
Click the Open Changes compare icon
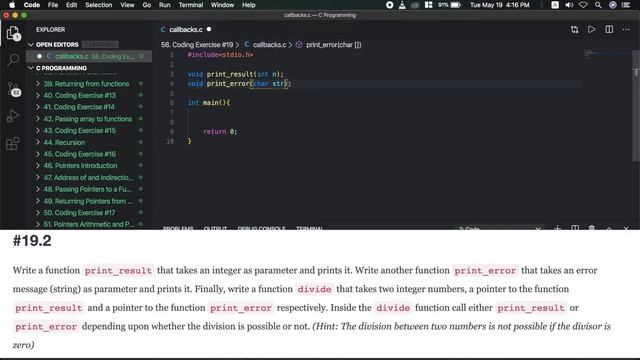pyautogui.click(x=574, y=29)
